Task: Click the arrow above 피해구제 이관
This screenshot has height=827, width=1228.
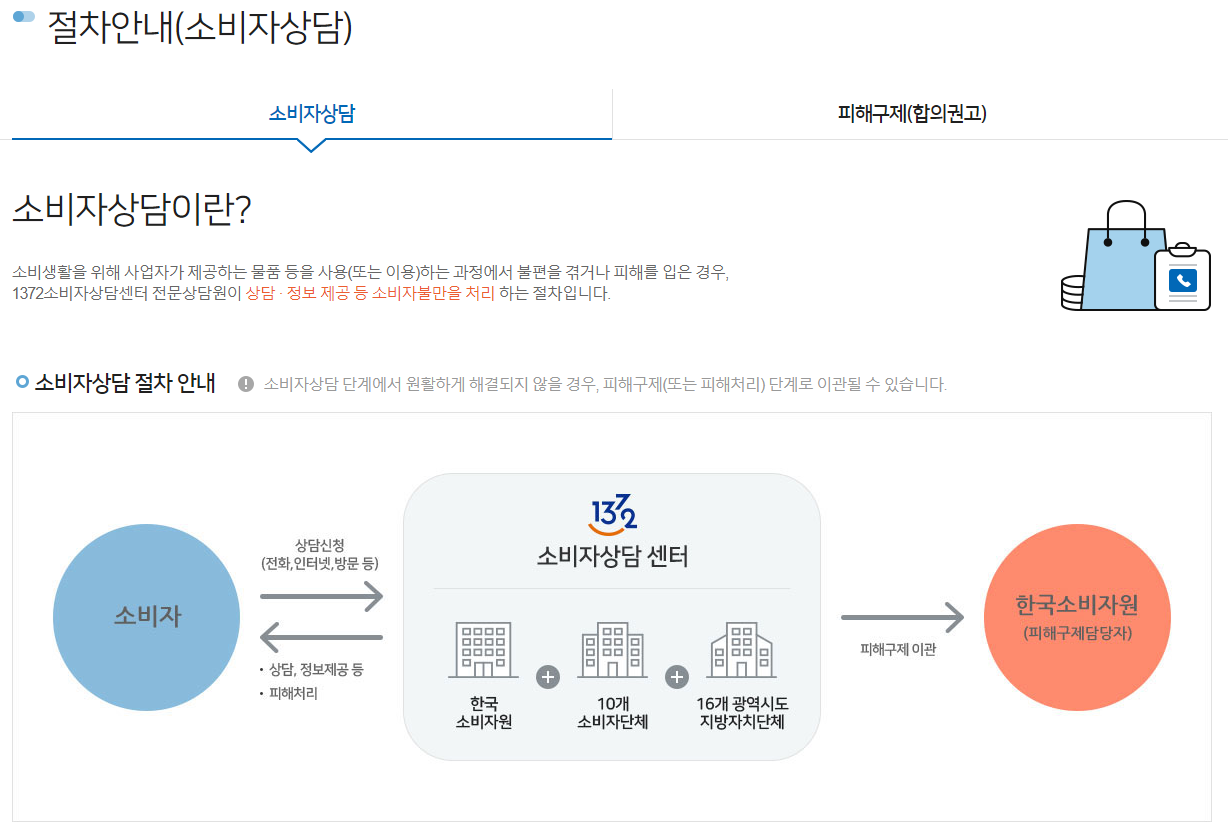Action: [x=902, y=618]
